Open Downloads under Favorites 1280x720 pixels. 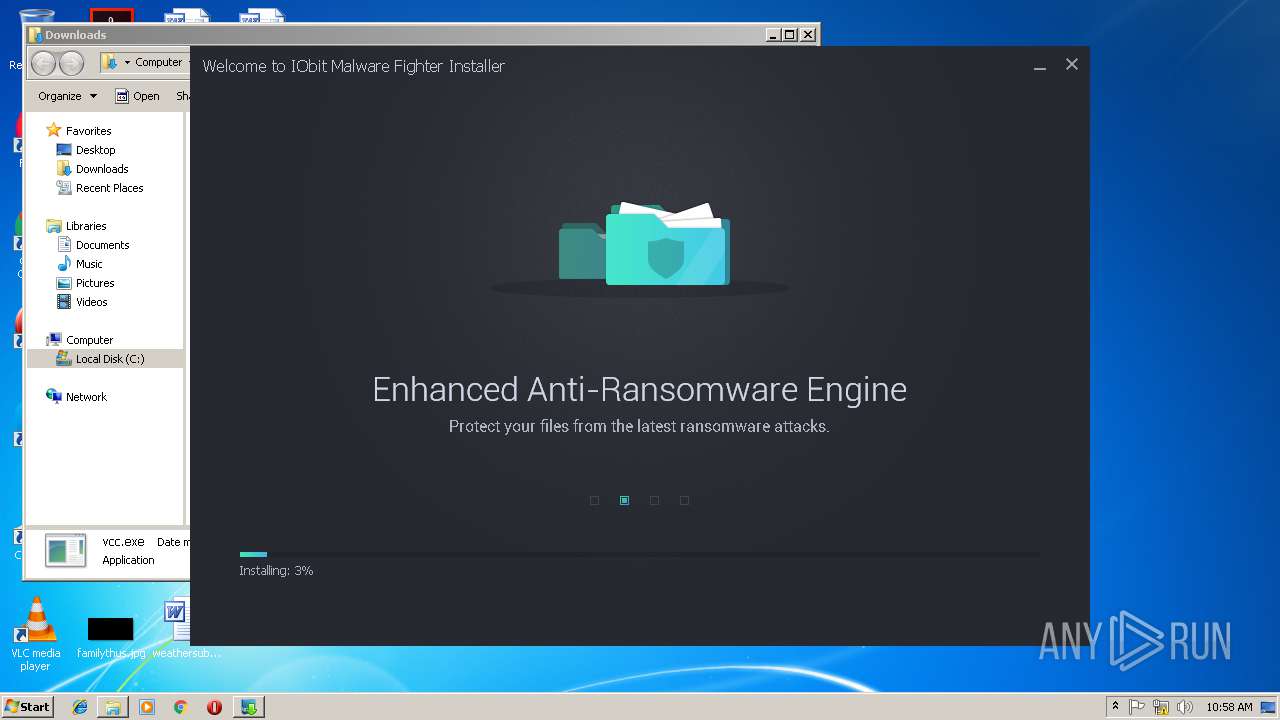click(x=102, y=169)
